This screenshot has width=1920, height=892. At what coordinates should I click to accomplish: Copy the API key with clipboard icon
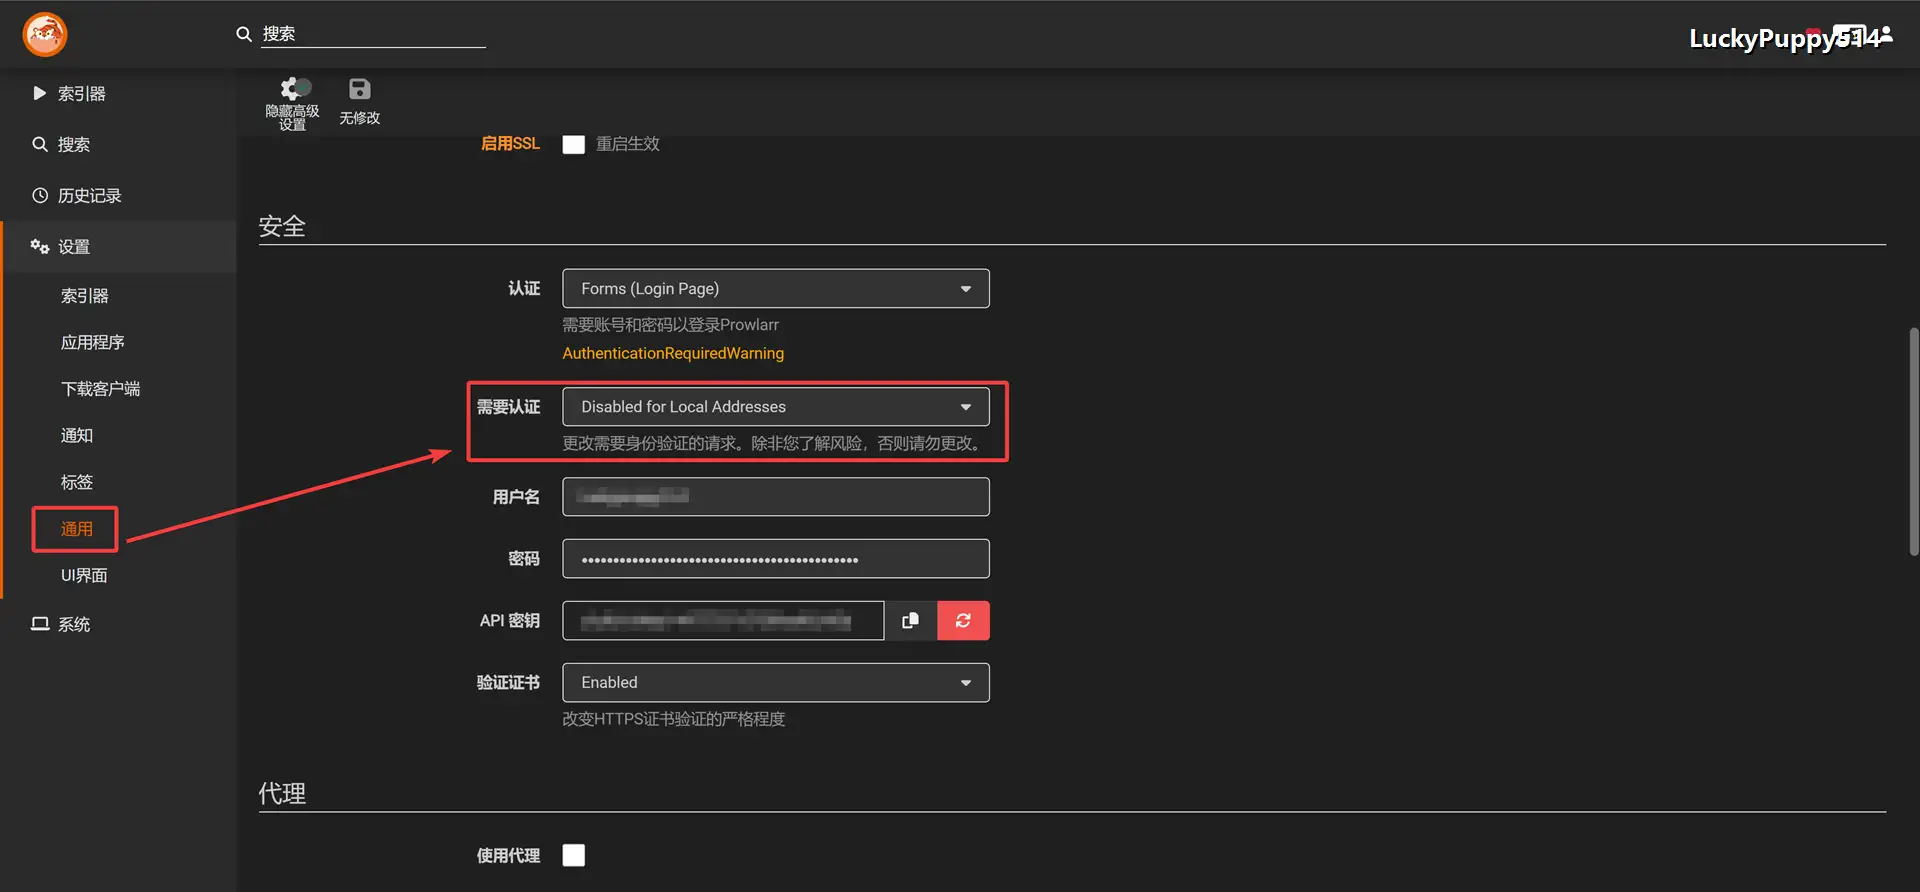911,621
